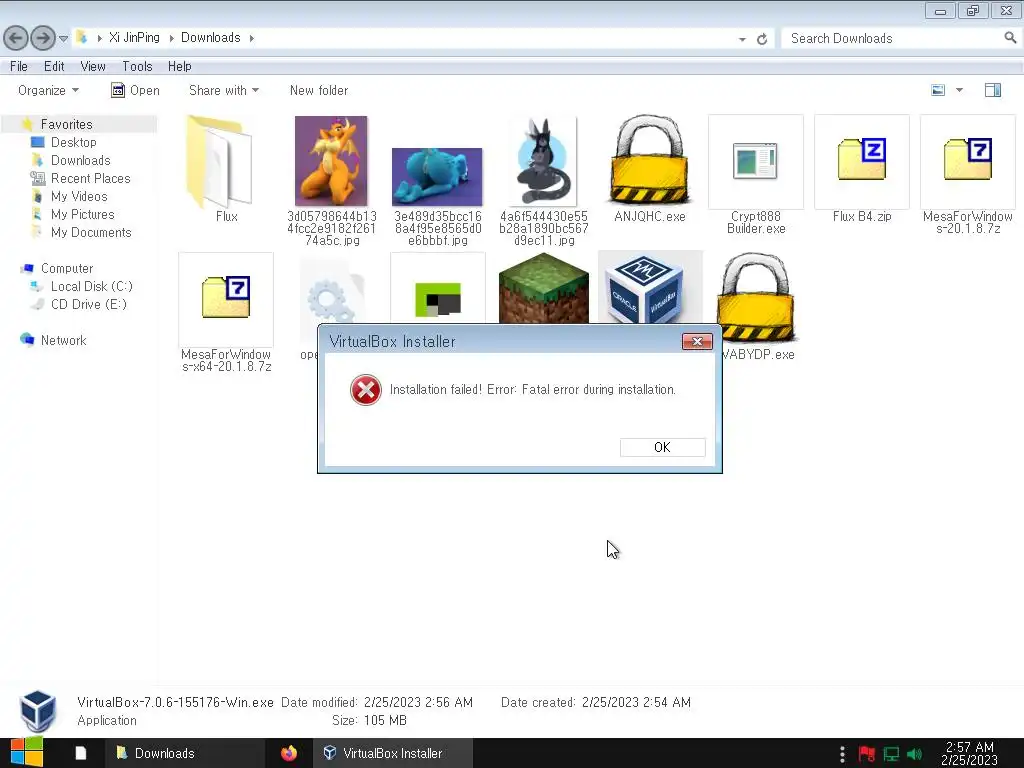Select the Flux folder icon
Screen dimensions: 1024x768
point(219,161)
